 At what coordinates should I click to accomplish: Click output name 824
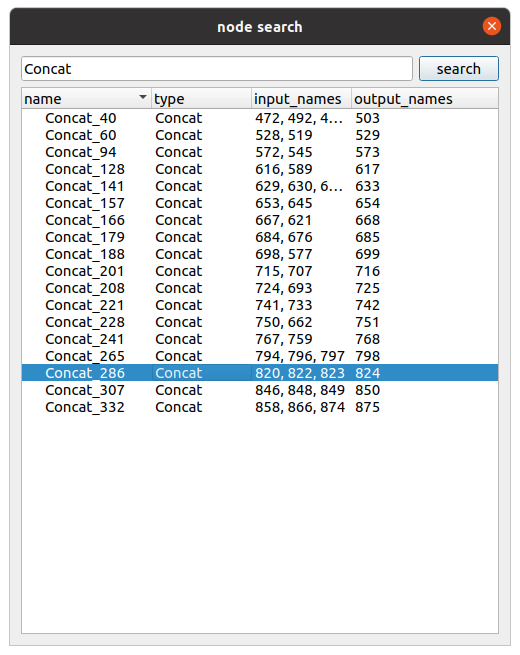pyautogui.click(x=368, y=373)
